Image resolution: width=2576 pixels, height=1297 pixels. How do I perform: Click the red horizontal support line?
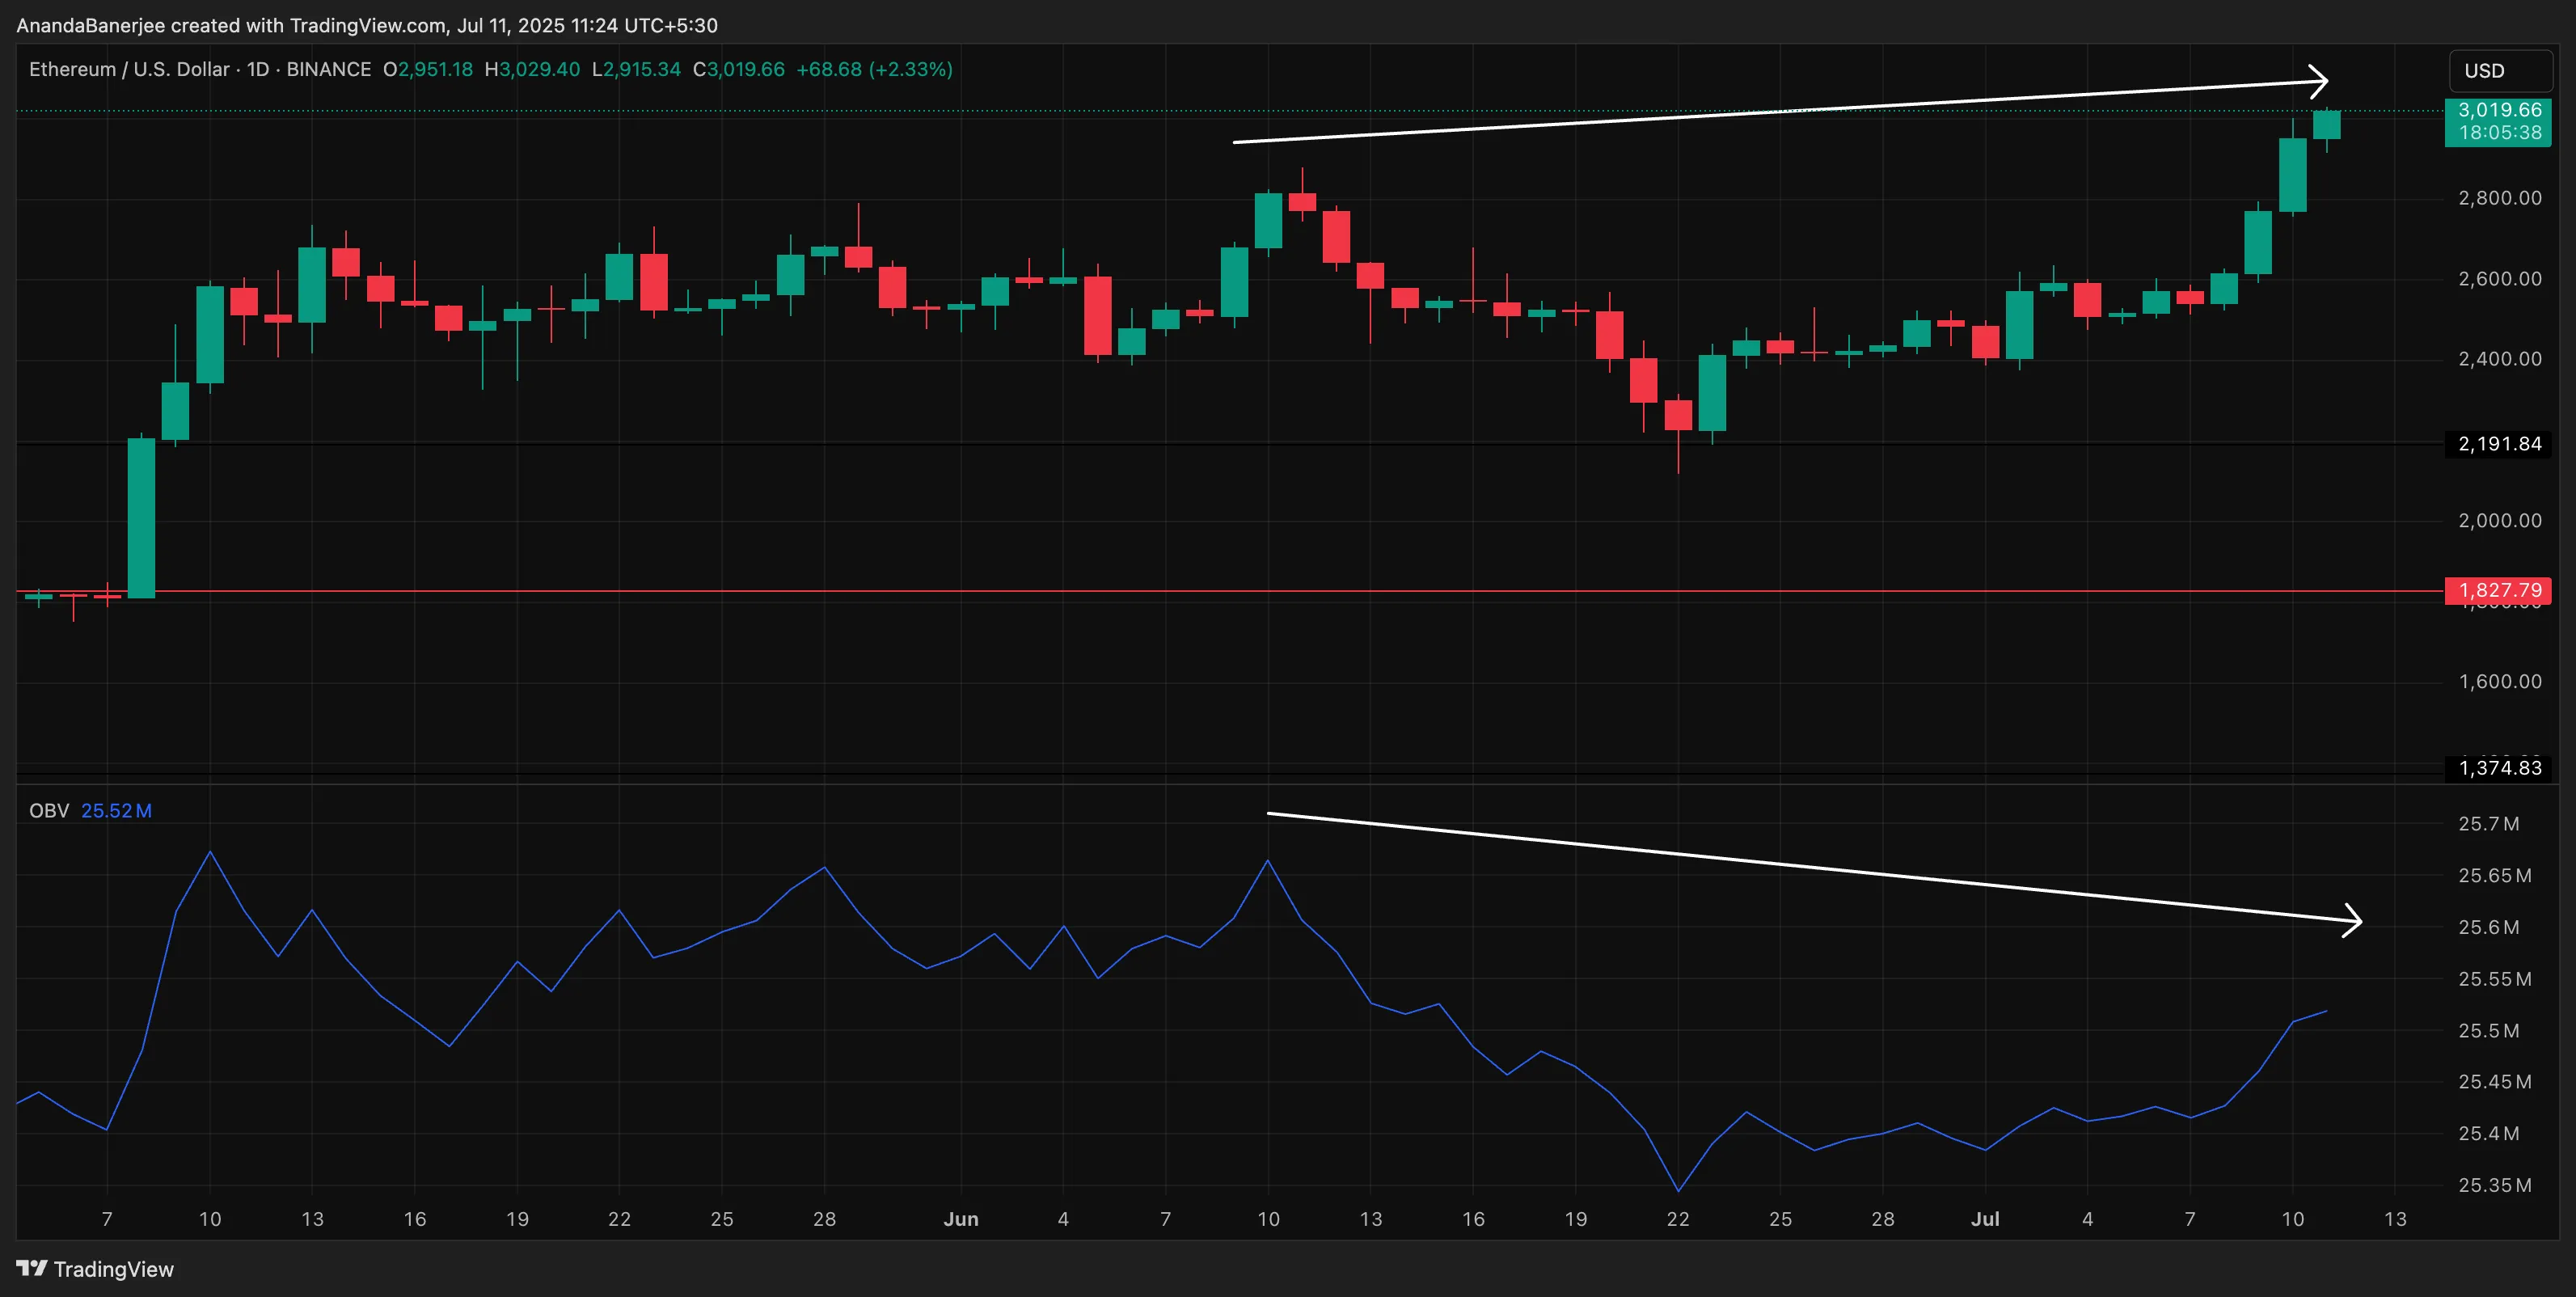click(1200, 591)
